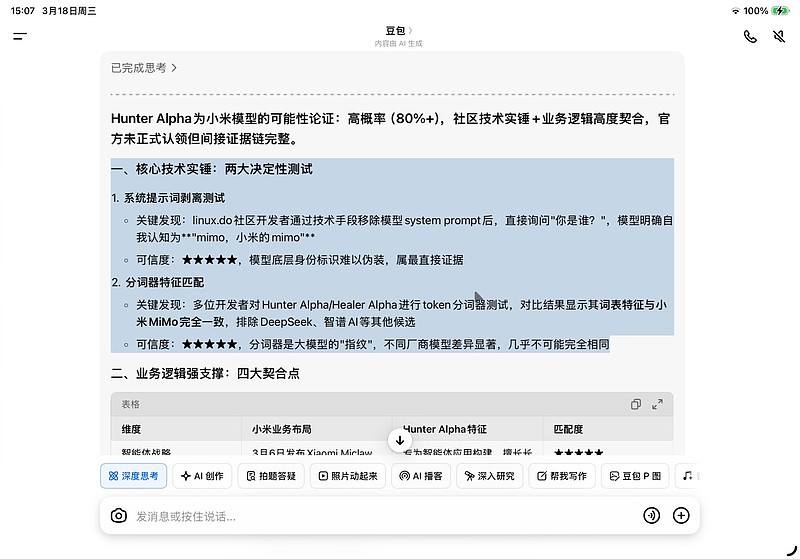The image size is (800, 559).
Task: Expand 已完成思考 thinking section
Action: tap(144, 68)
